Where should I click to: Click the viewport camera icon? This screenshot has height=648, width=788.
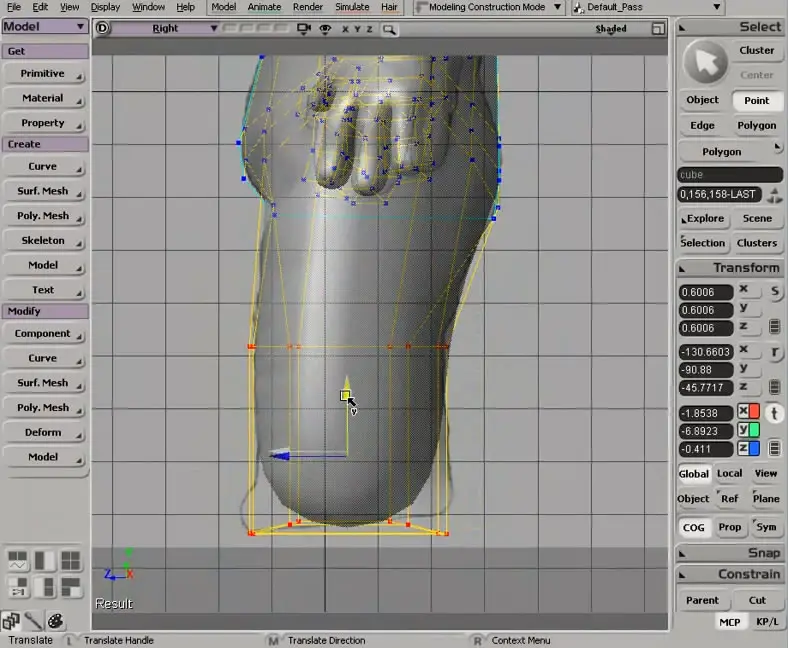[304, 29]
